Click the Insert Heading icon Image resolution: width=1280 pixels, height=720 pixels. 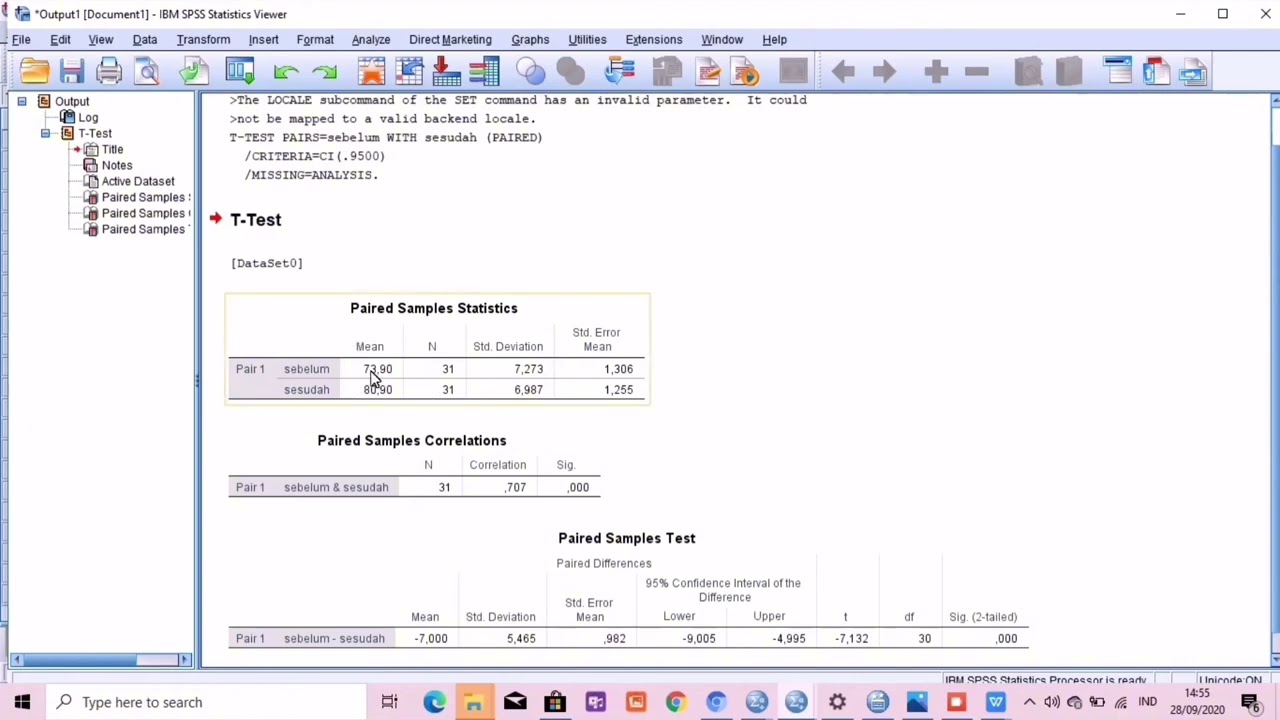click(1118, 71)
